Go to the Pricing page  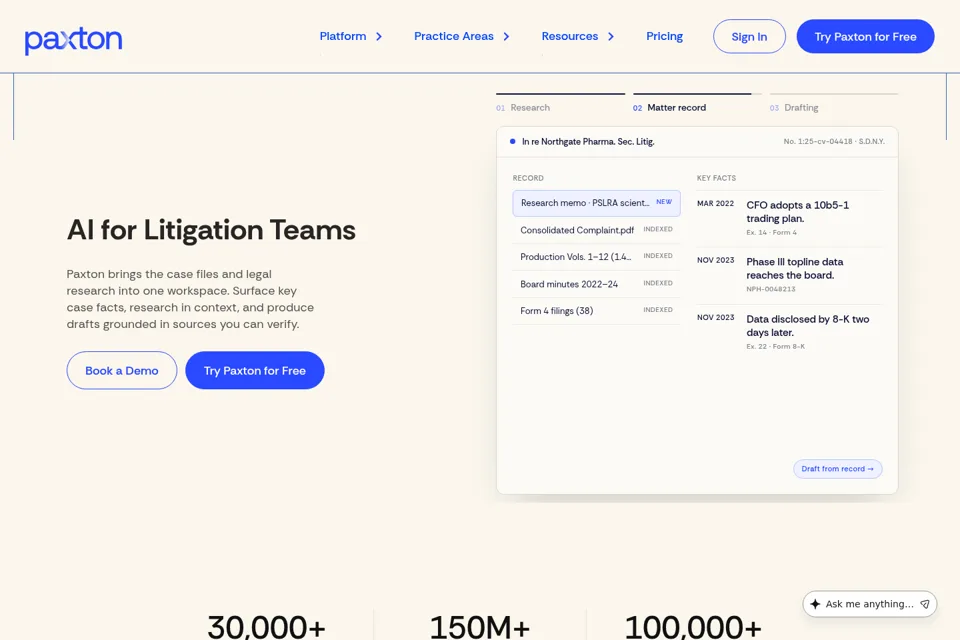[x=664, y=36]
